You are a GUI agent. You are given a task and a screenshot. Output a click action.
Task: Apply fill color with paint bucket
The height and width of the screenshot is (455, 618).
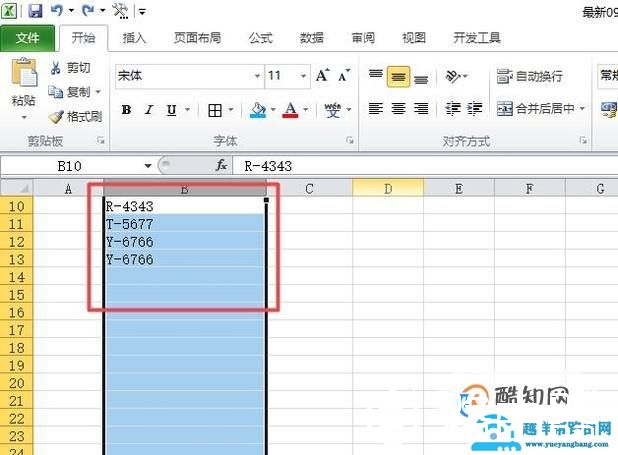pos(258,110)
